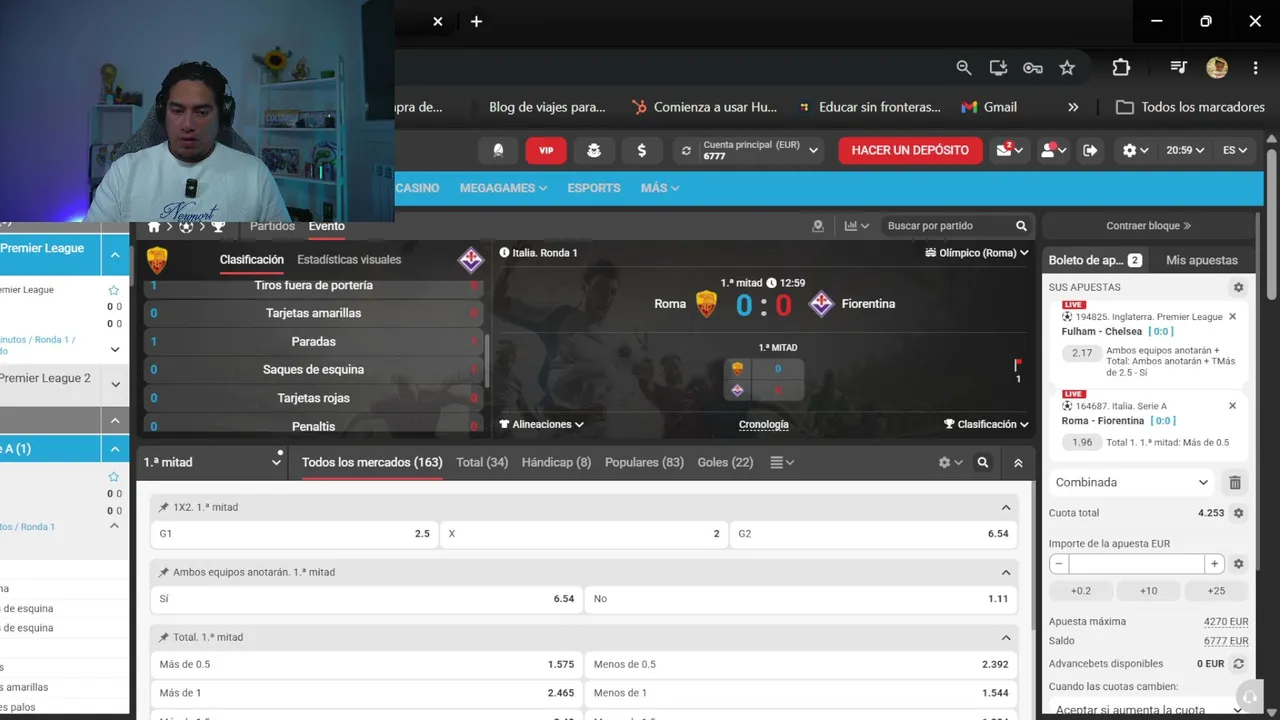
Task: Click HACER UN DEPÓSITO button
Action: [910, 150]
